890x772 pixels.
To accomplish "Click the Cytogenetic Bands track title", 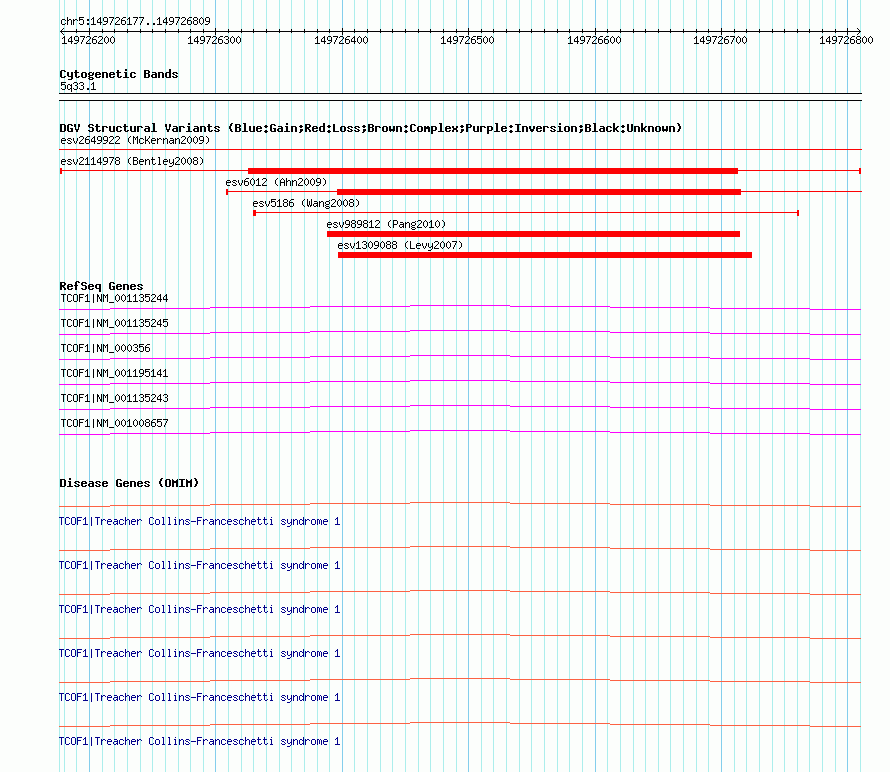I will pos(119,74).
